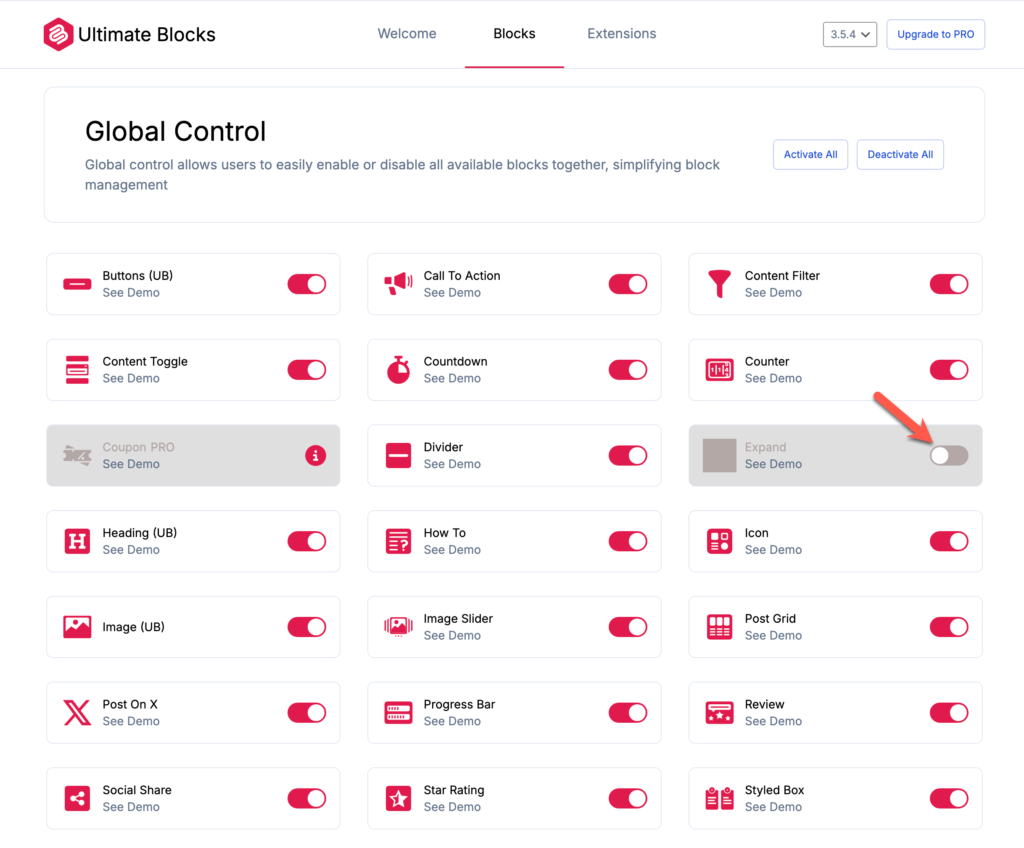The width and height of the screenshot is (1024, 848).
Task: Click the Image Slider block icon
Action: 398,627
